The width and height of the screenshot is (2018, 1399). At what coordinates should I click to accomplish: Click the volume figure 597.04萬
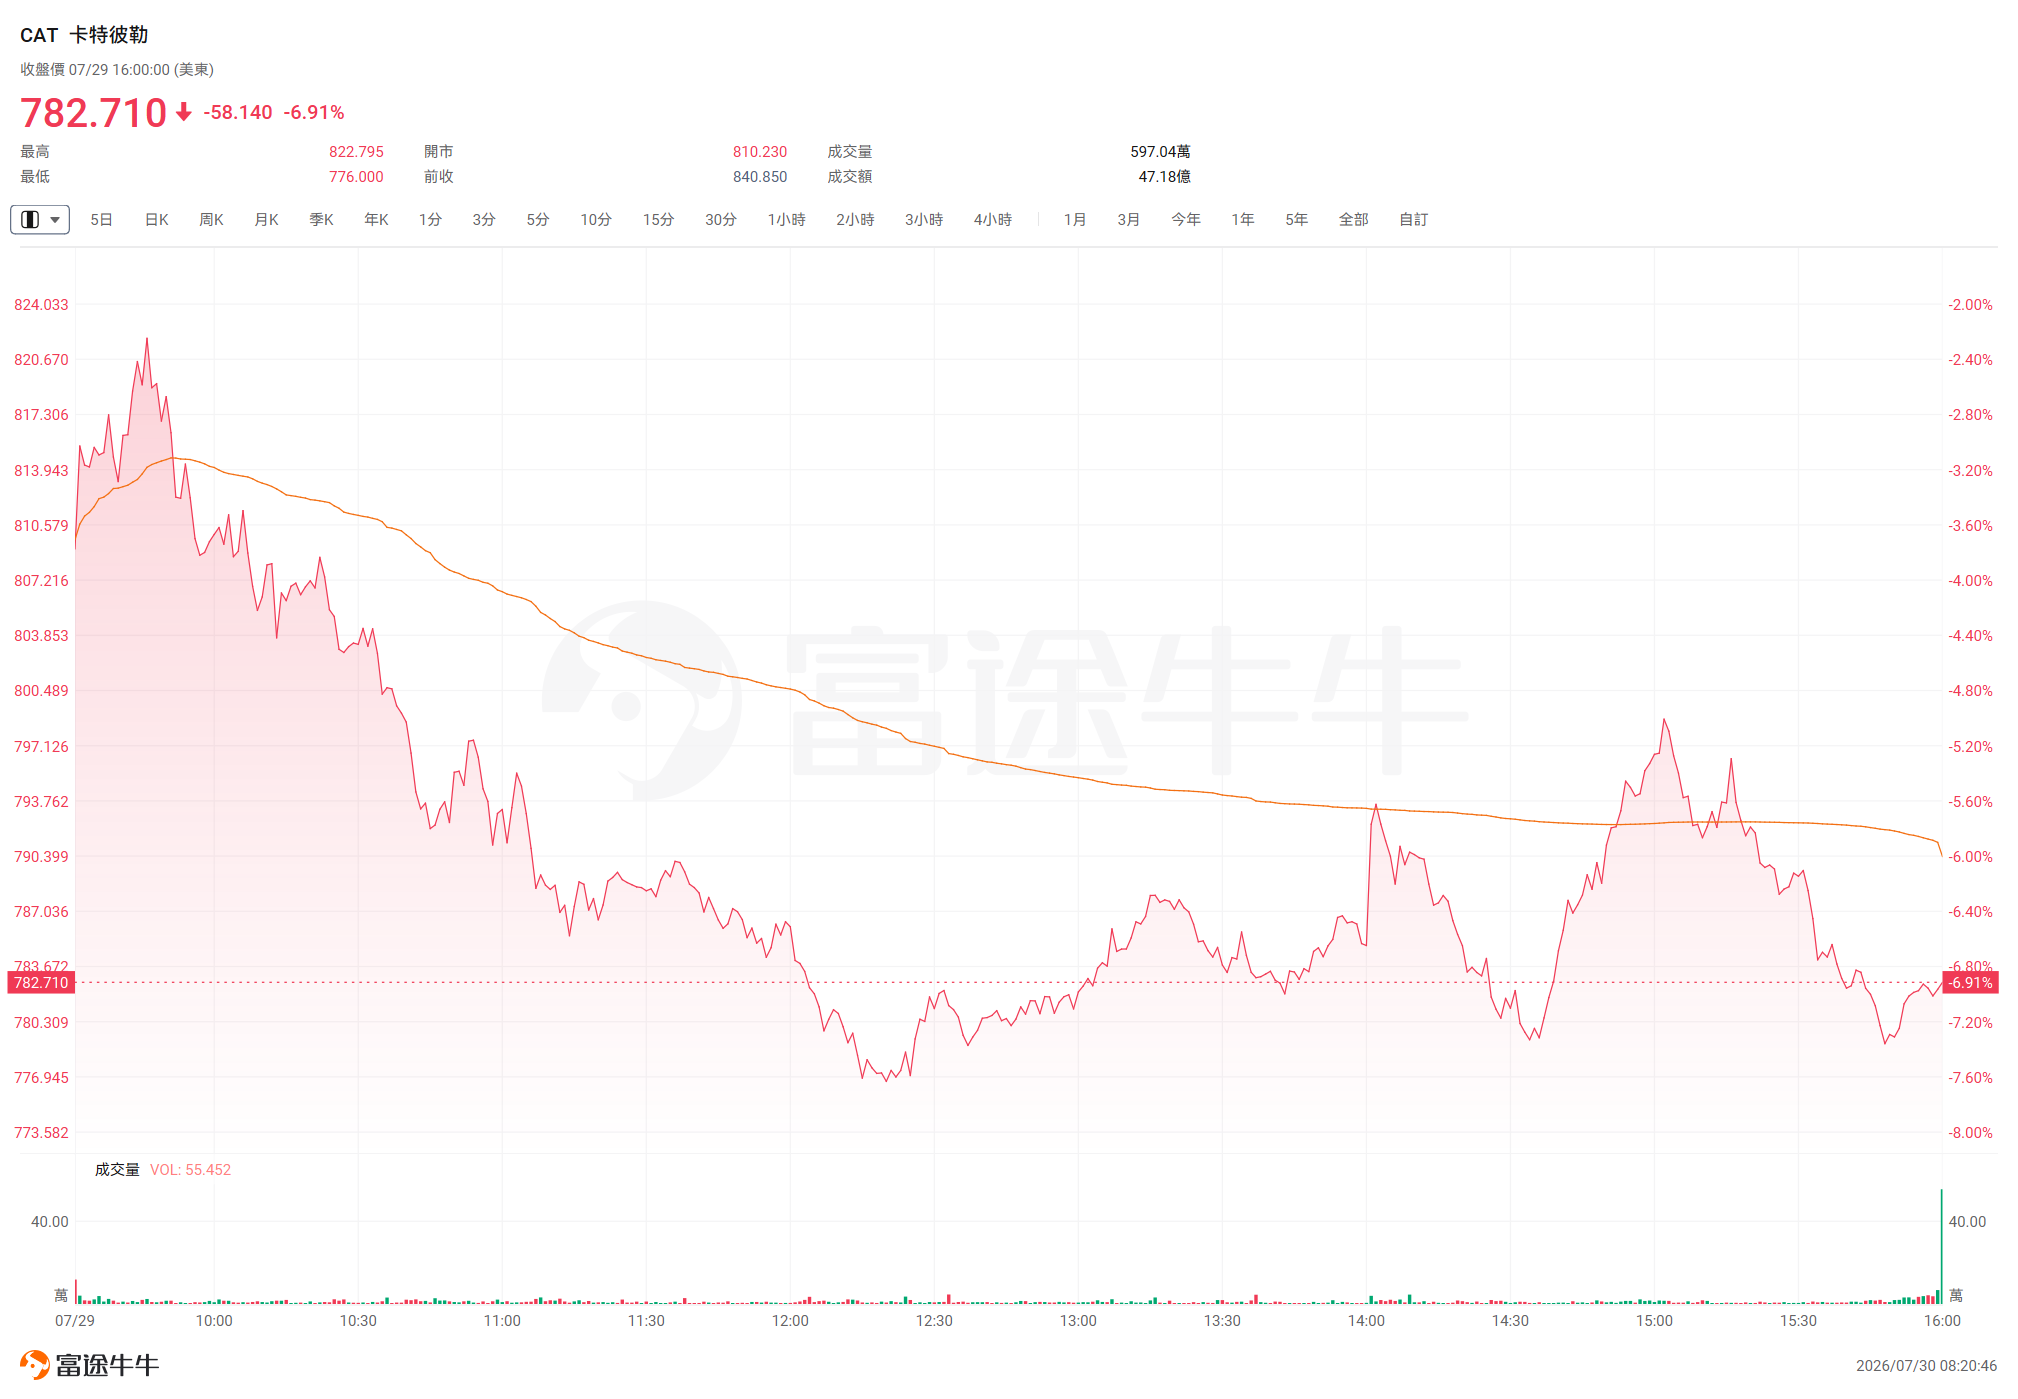pos(1160,151)
